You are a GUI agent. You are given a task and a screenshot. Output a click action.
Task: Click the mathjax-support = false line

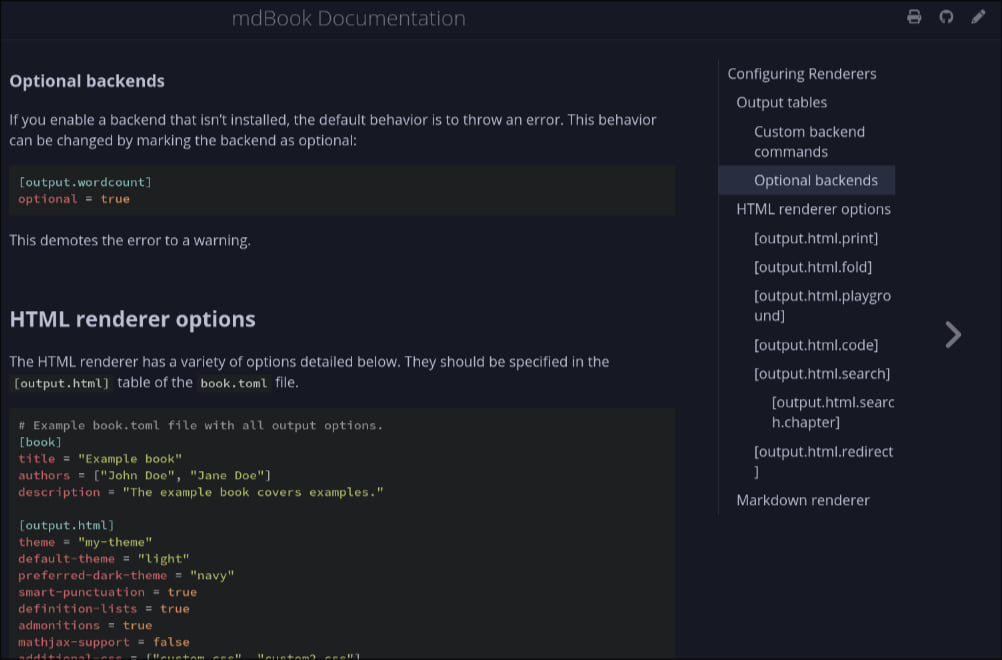click(104, 641)
